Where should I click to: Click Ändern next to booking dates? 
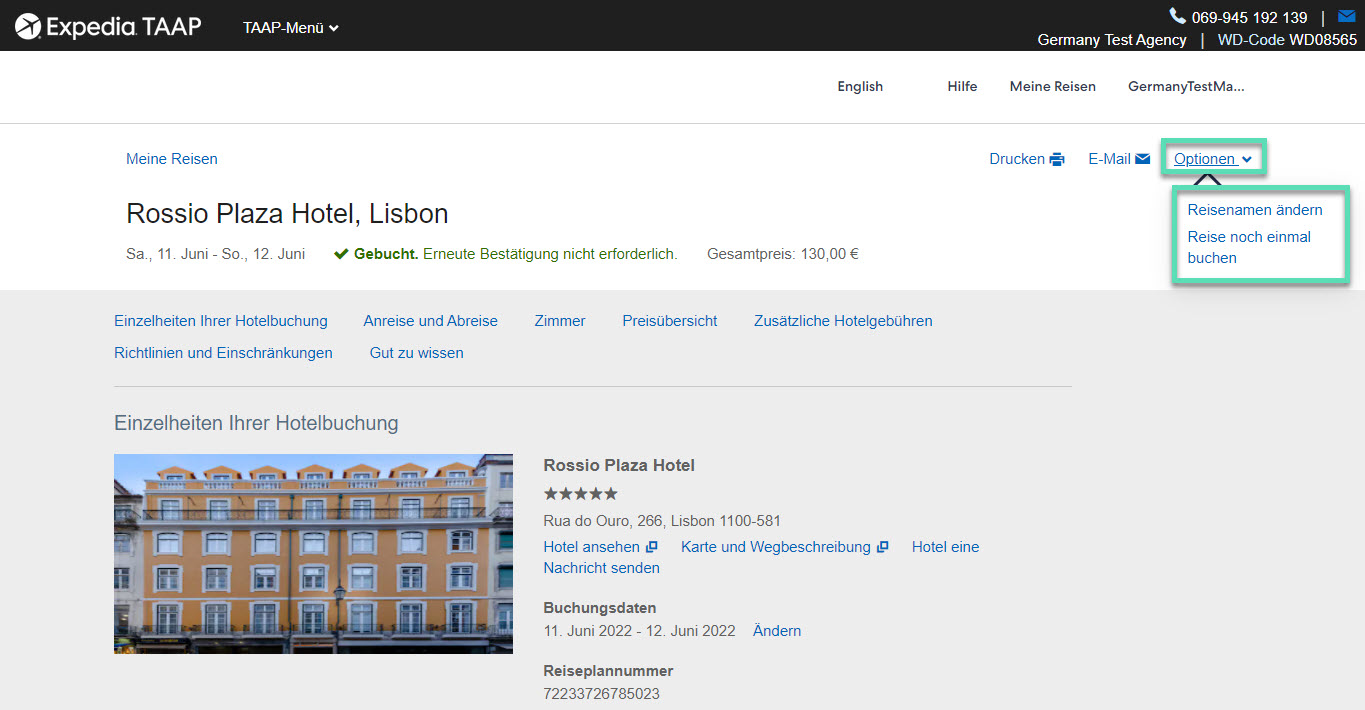click(x=777, y=631)
